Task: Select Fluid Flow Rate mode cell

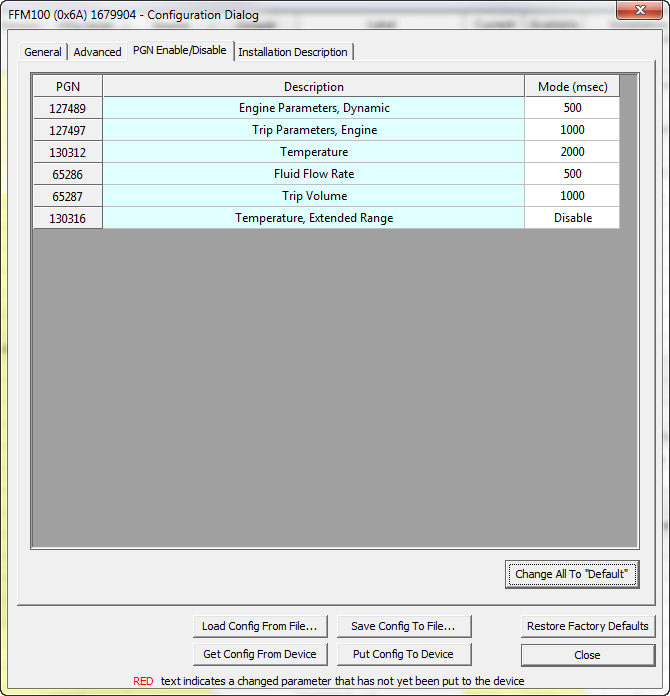Action: [x=572, y=174]
